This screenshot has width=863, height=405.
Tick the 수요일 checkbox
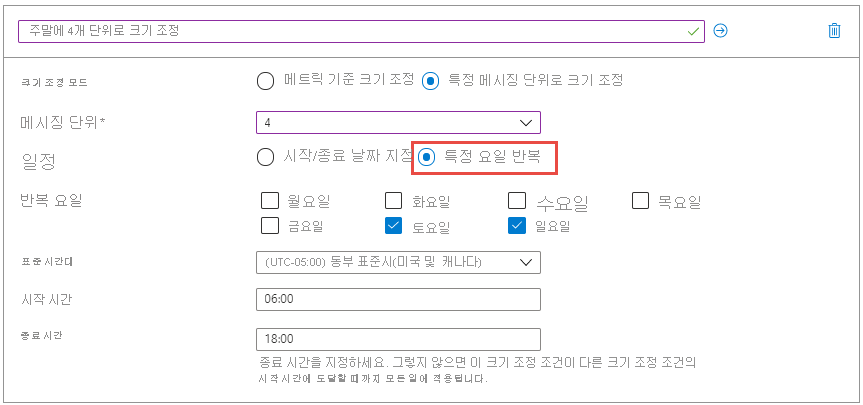click(x=517, y=200)
